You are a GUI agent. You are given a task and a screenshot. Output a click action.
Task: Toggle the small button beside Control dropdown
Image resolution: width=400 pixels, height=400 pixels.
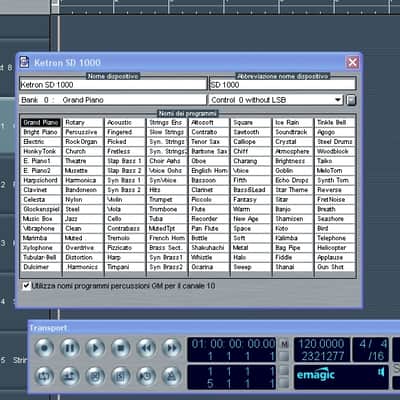351,100
